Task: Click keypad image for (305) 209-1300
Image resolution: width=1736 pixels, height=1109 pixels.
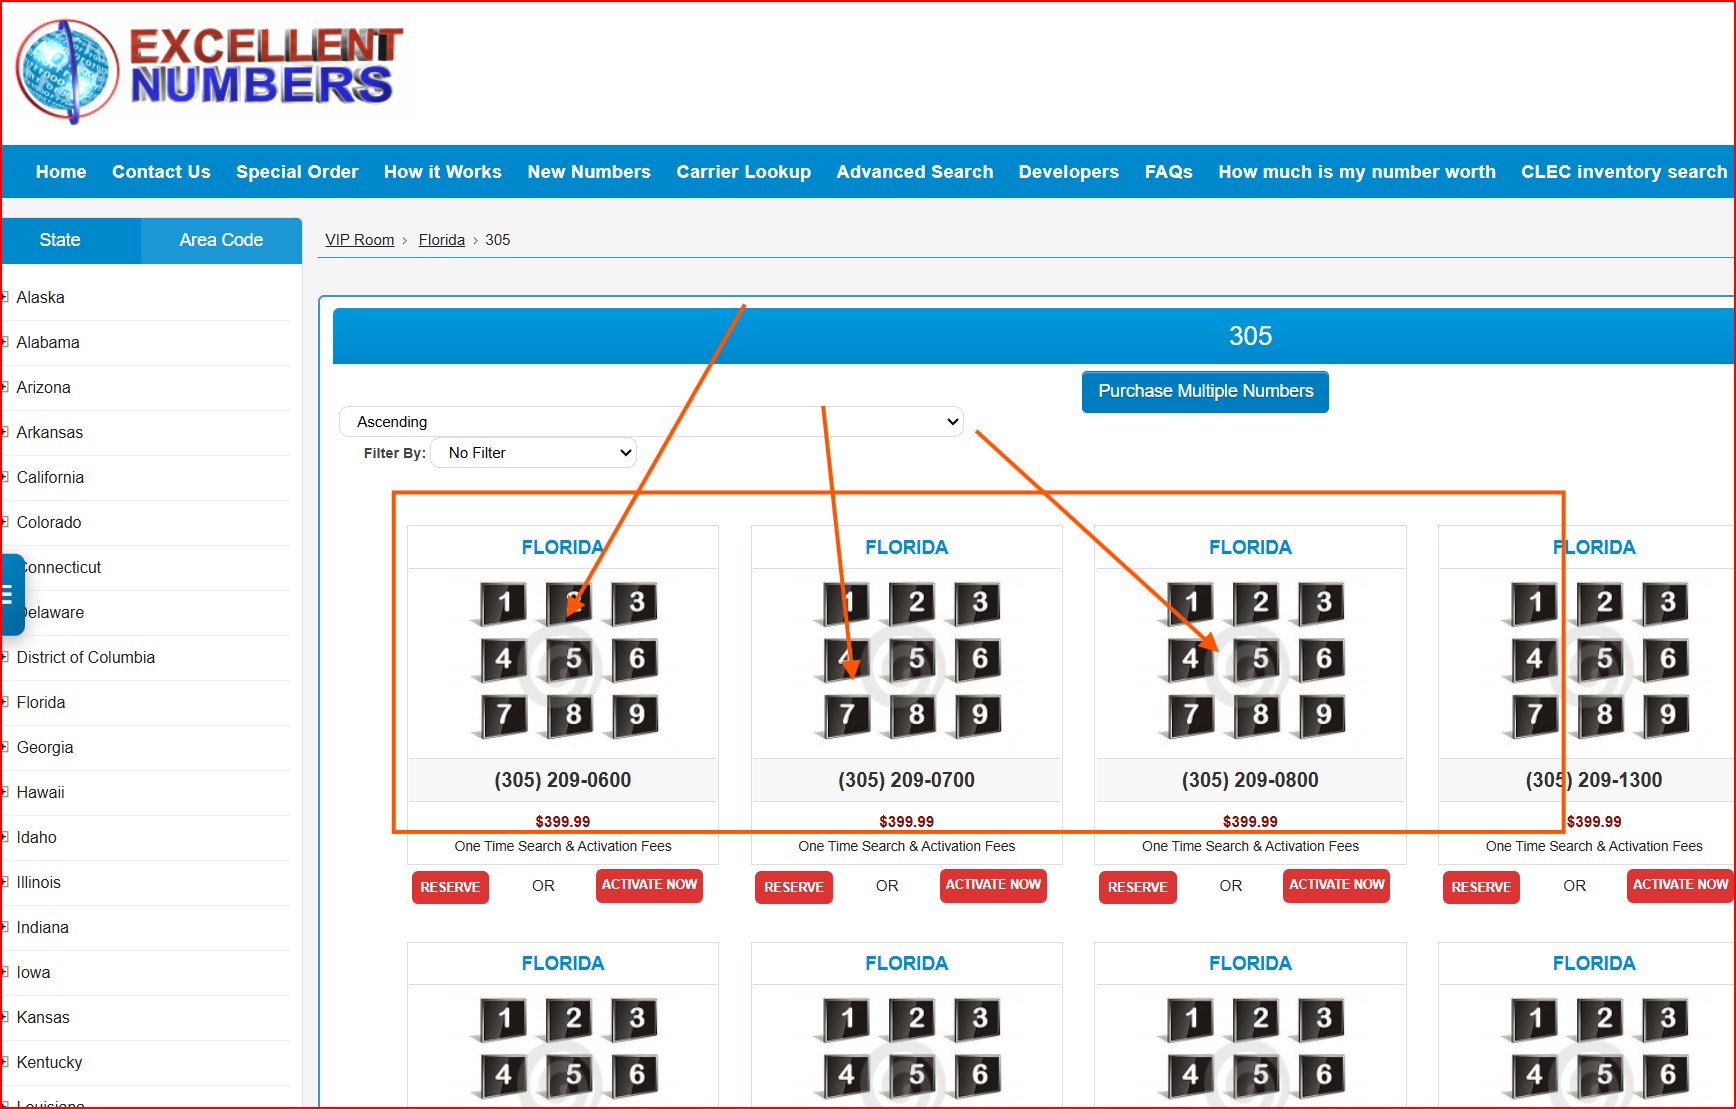Action: click(x=1594, y=660)
